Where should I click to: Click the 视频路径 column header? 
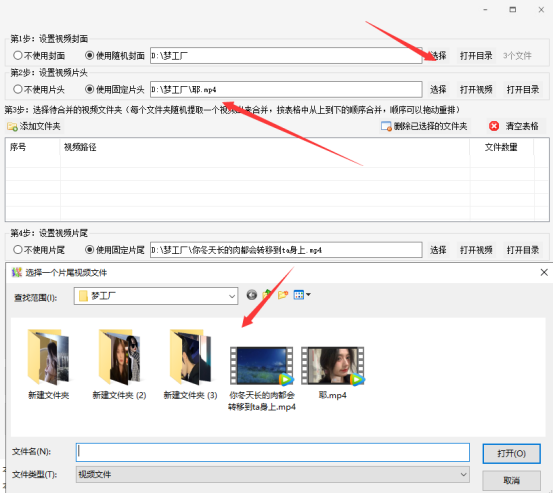265,147
